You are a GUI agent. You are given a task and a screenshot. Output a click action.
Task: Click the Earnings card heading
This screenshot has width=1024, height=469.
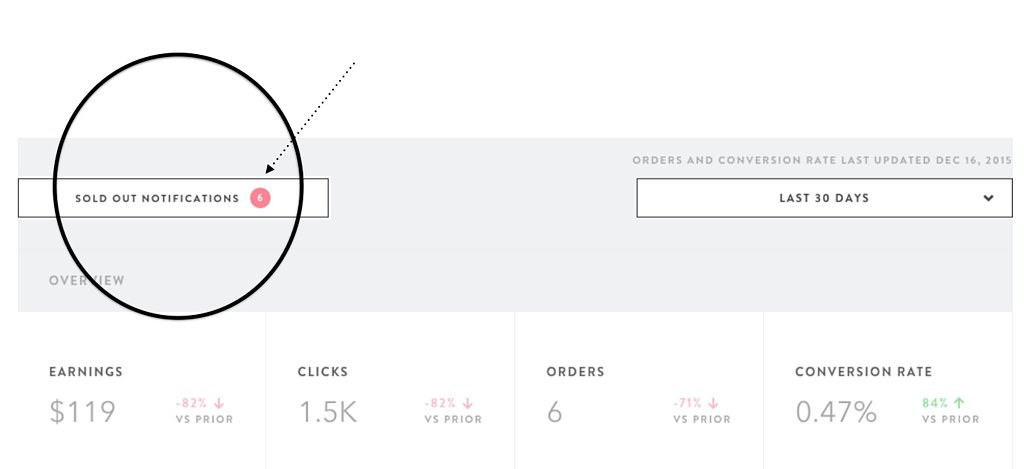(86, 372)
